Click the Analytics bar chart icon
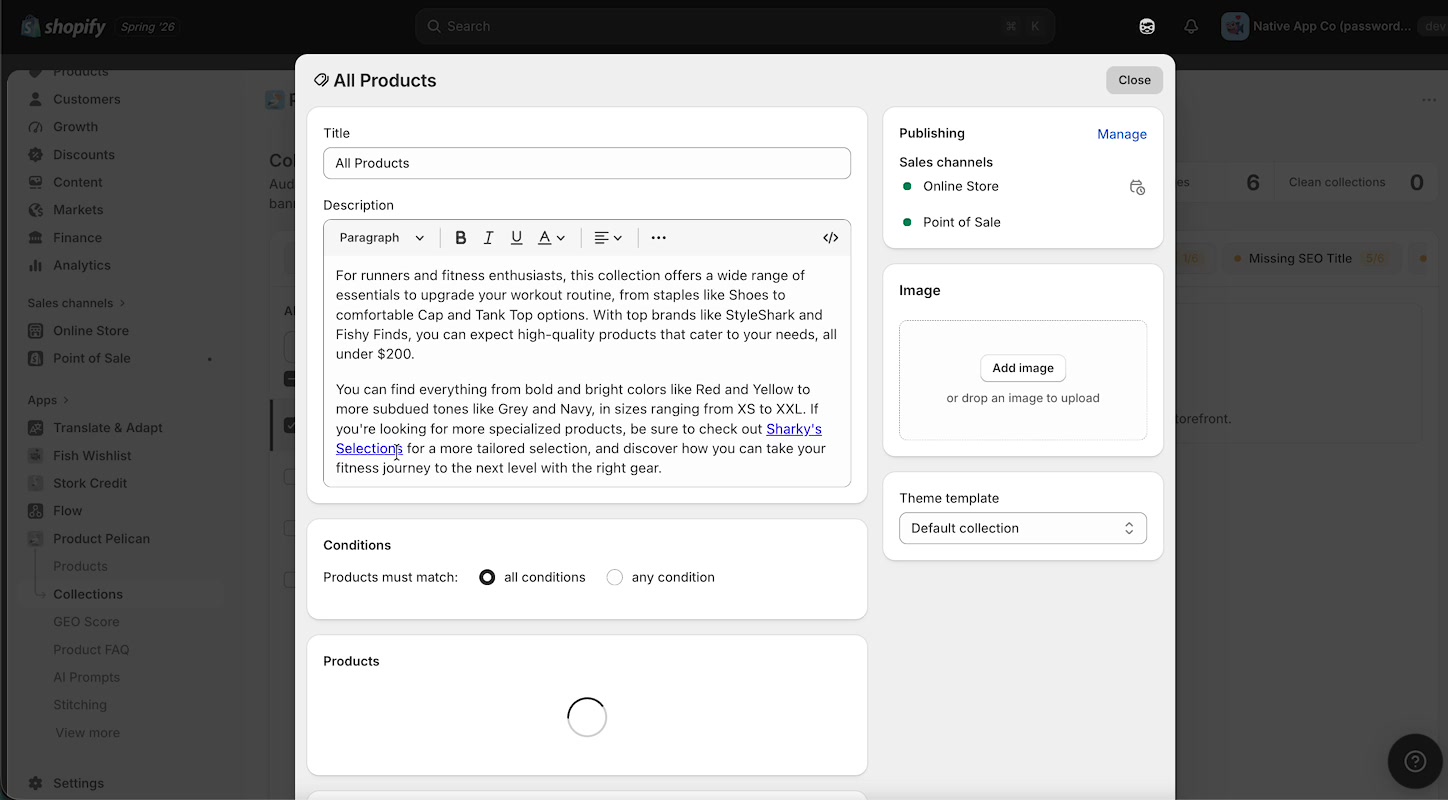1448x800 pixels. tap(36, 265)
